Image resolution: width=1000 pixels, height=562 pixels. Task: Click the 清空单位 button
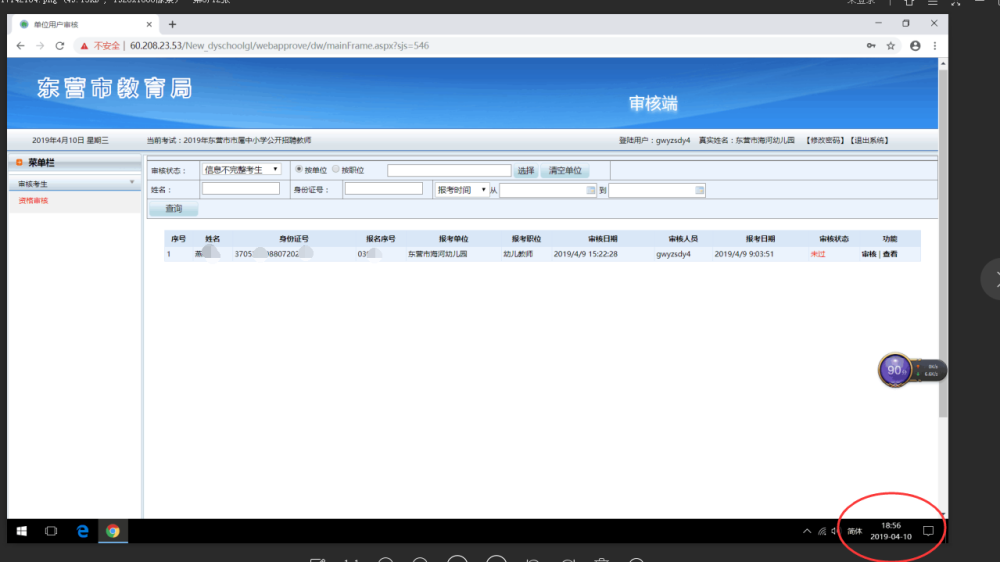tap(565, 170)
